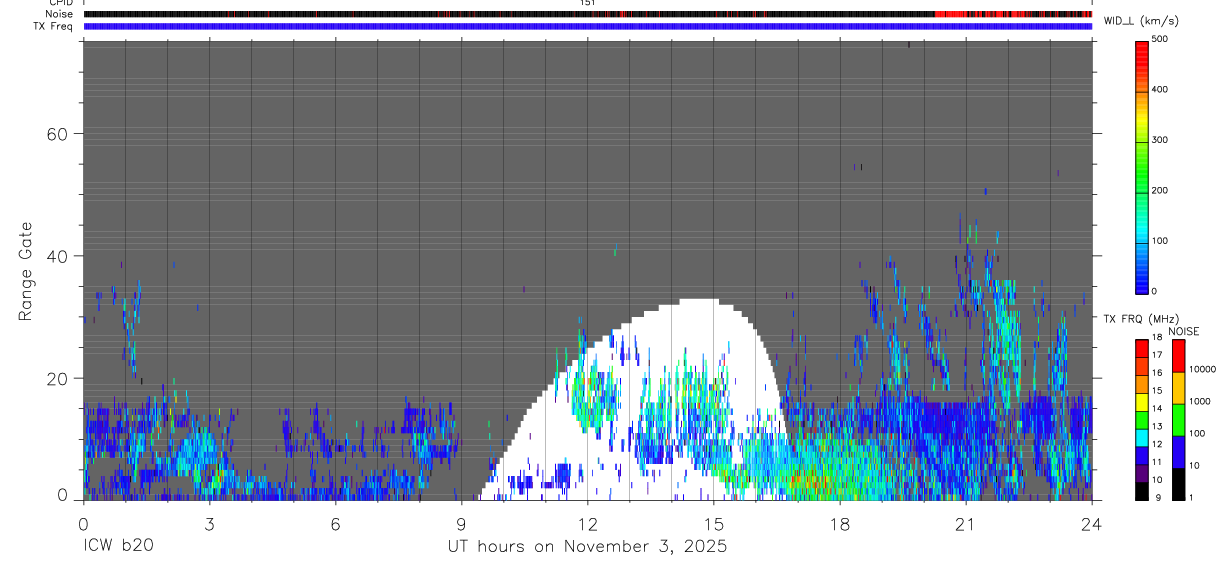Click the x-axis tick label 21
The image size is (1228, 567).
pyautogui.click(x=965, y=523)
